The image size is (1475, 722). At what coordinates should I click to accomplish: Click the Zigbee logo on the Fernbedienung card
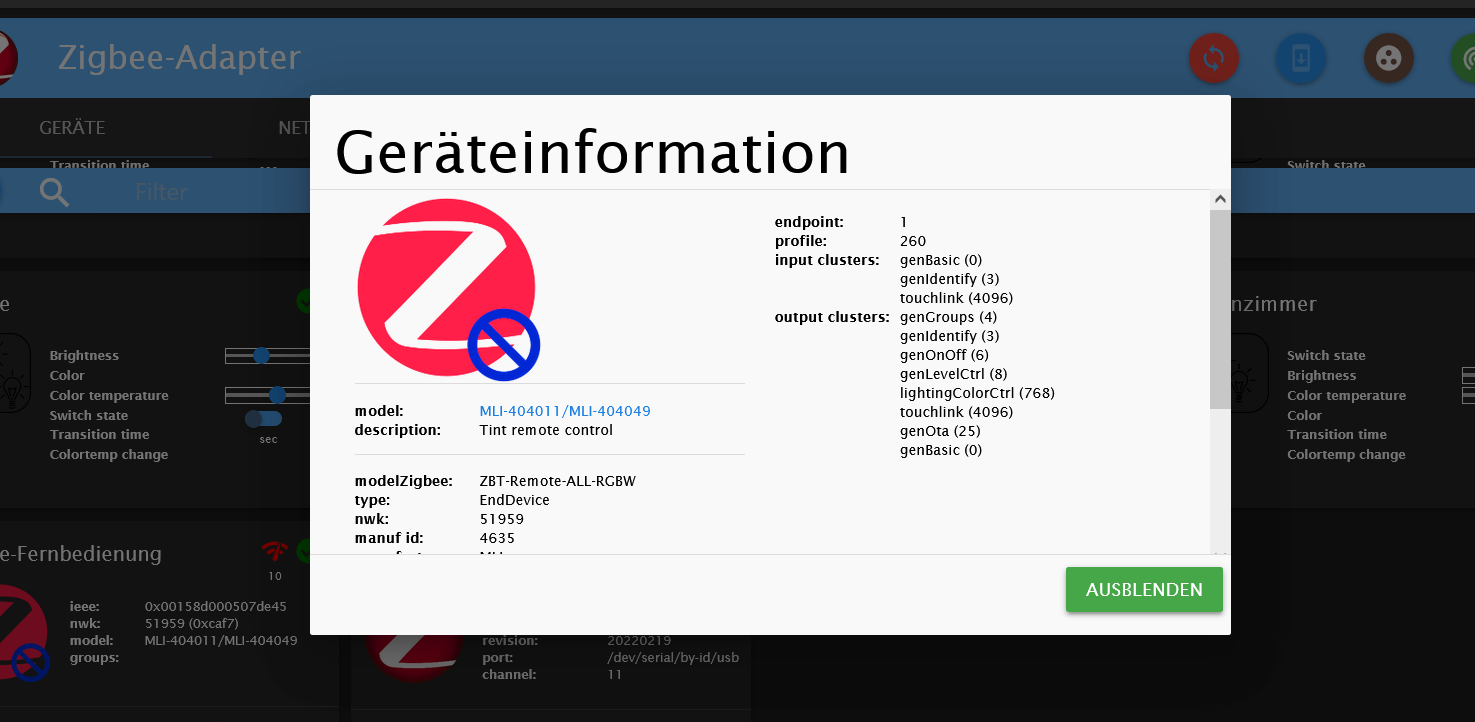(24, 634)
